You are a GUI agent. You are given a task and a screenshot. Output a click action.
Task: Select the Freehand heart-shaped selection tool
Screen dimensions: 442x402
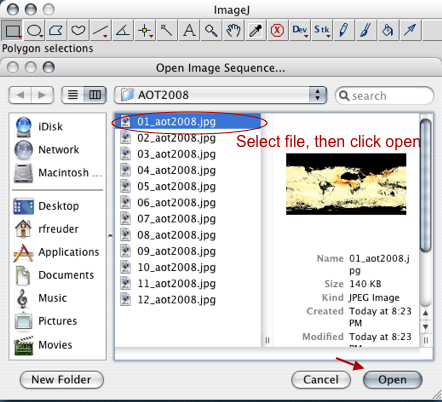[x=78, y=30]
